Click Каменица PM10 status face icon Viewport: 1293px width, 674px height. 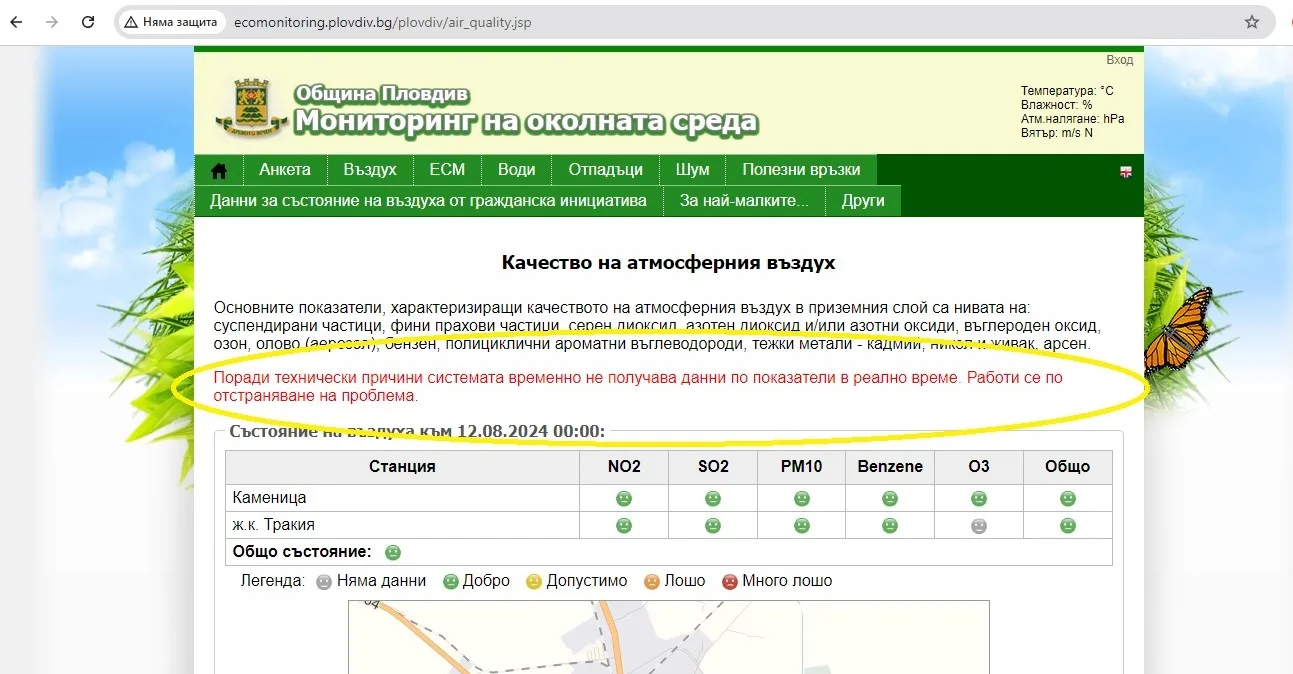pyautogui.click(x=802, y=498)
